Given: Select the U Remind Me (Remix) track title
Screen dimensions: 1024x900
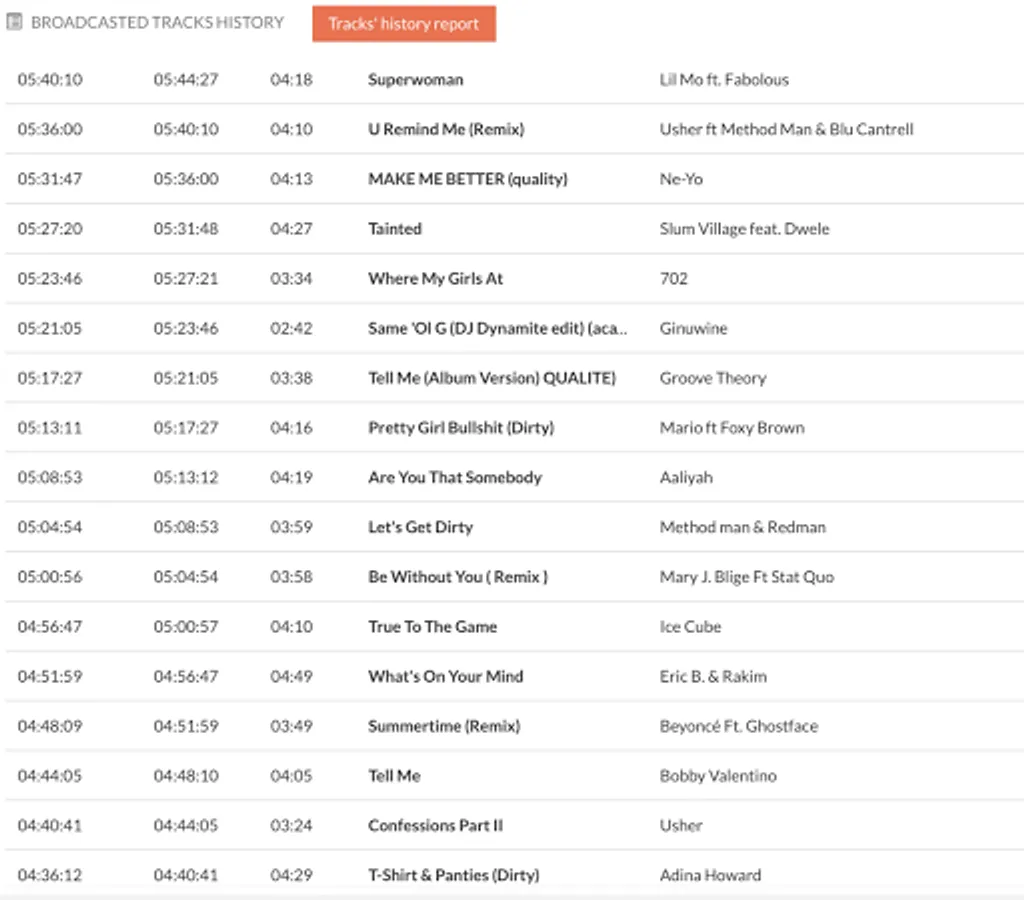Looking at the screenshot, I should (446, 129).
